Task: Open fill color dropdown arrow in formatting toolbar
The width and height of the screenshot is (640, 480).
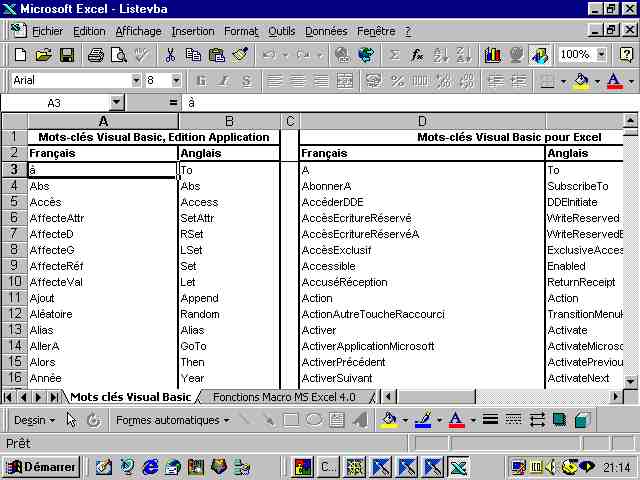Action: 597,81
